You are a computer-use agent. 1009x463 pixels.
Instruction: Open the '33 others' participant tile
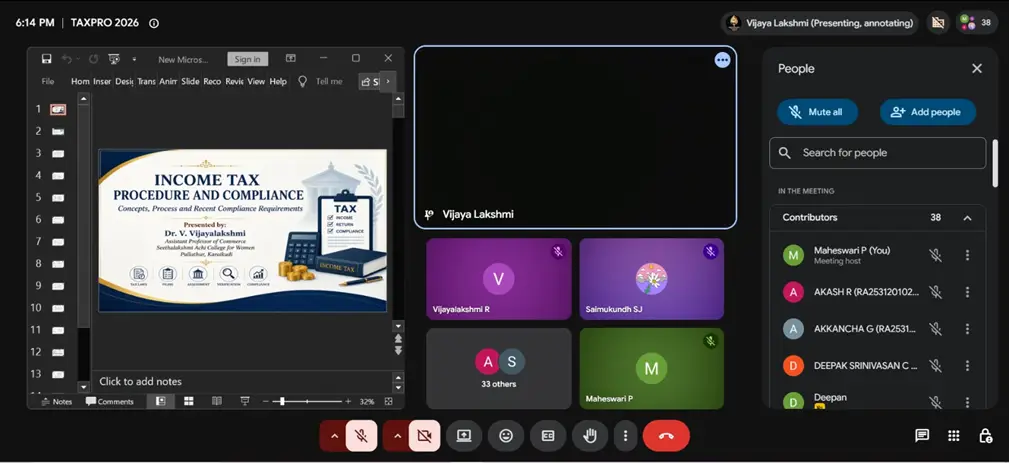499,368
